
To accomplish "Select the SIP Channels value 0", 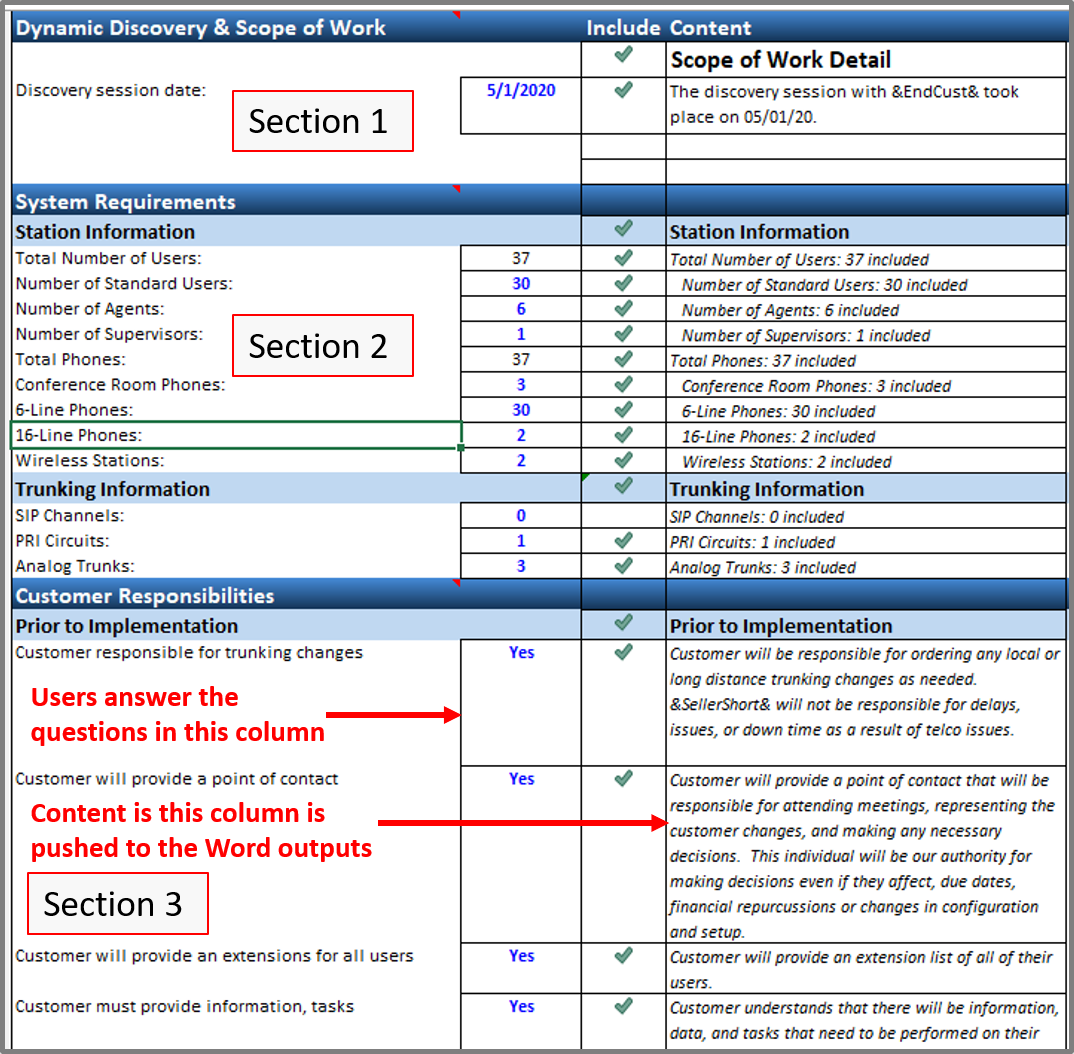I will pos(521,516).
